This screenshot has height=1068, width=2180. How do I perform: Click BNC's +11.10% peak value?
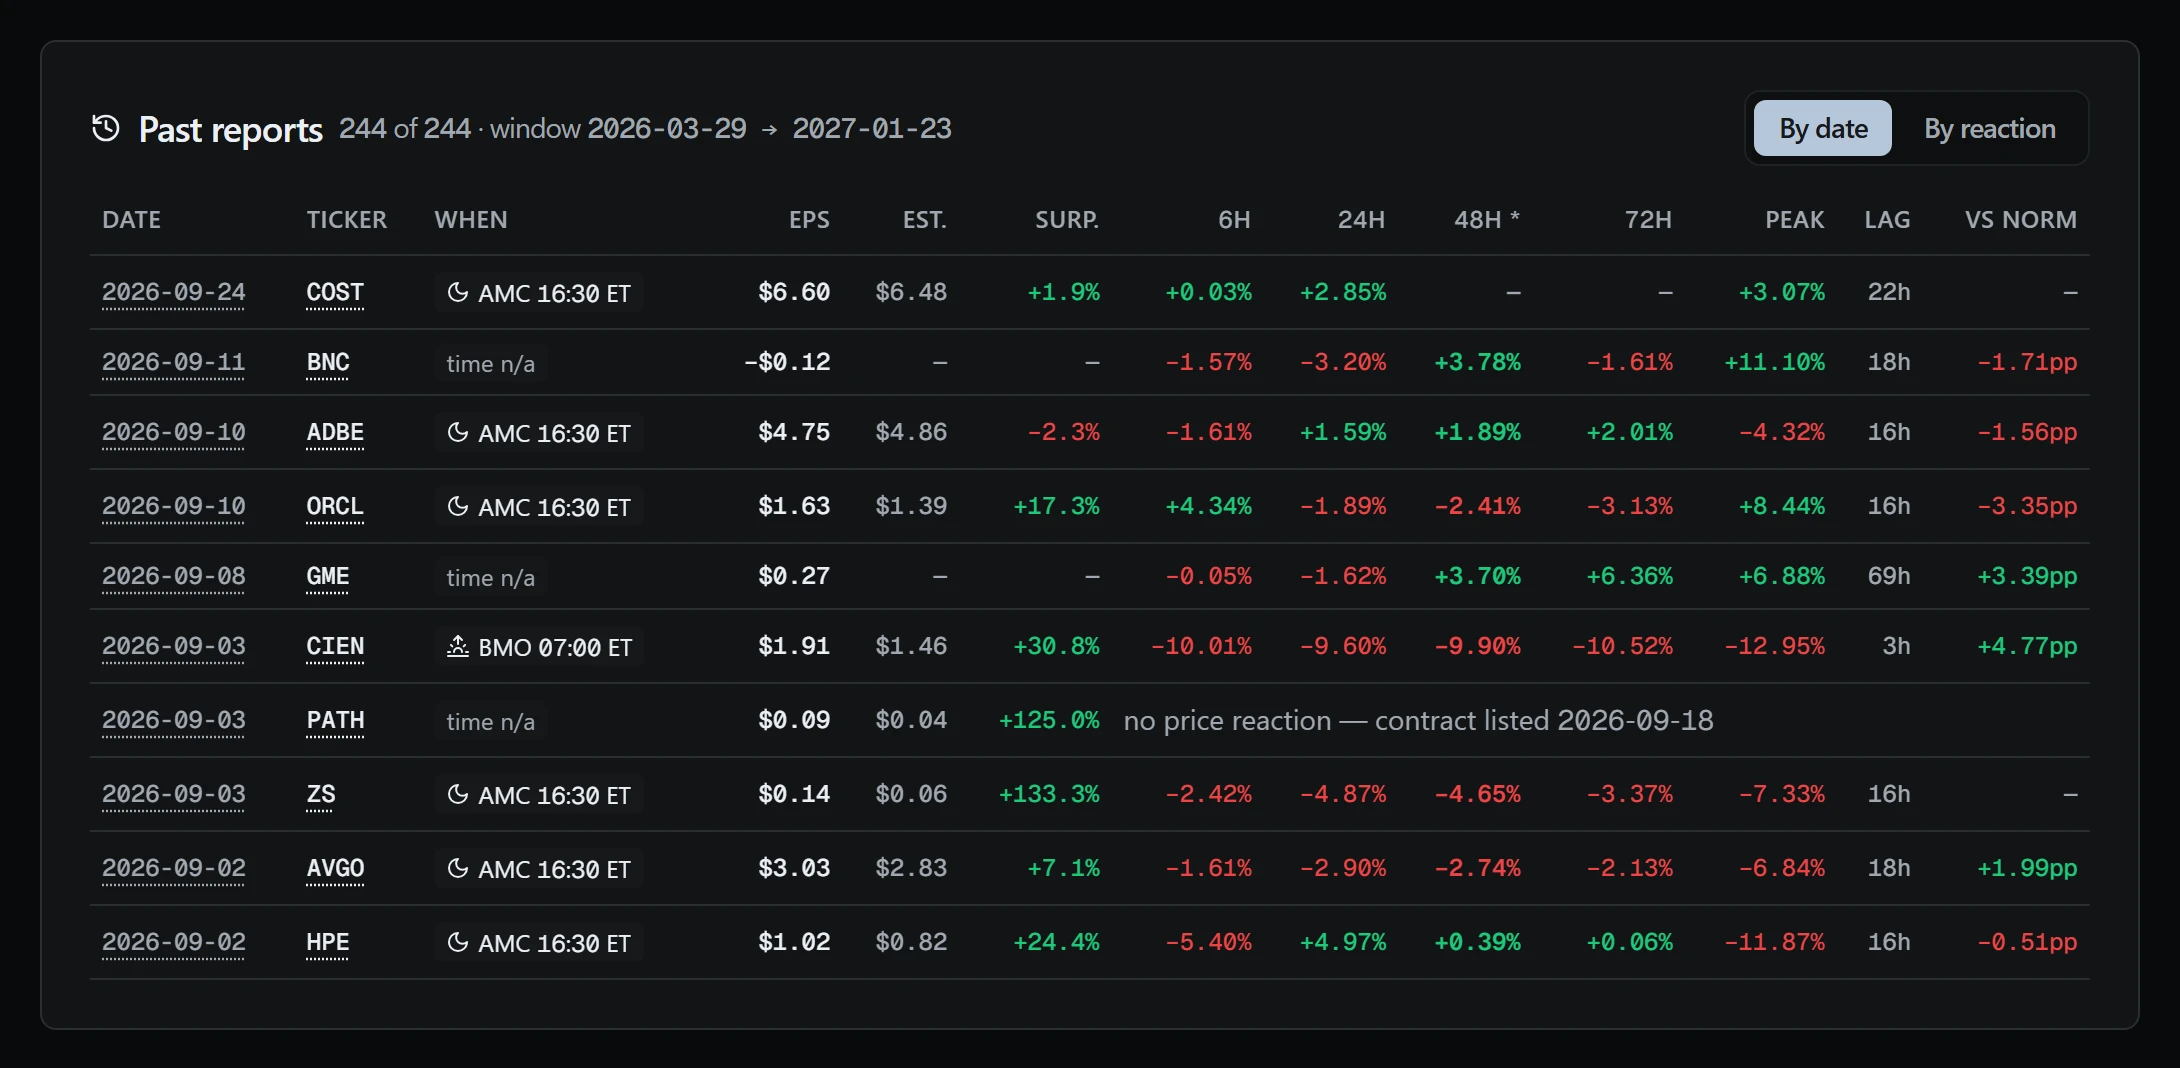point(1774,362)
